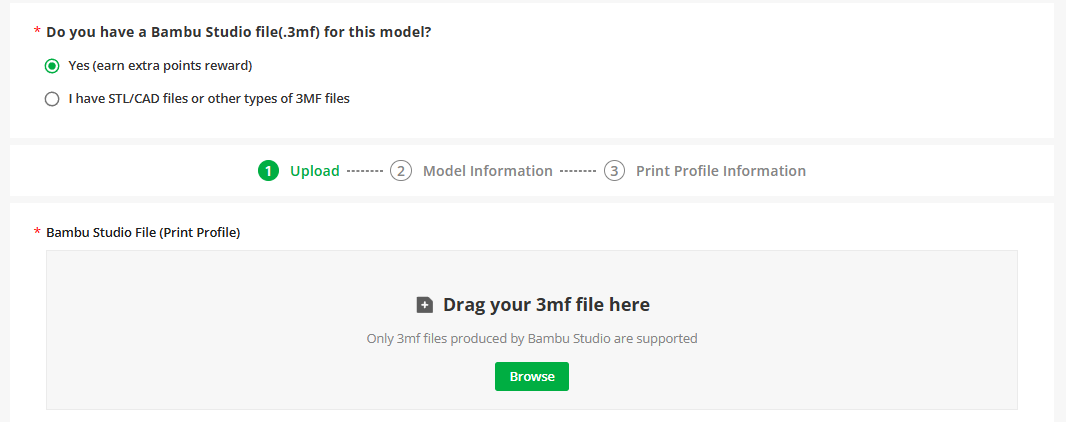Click the Bambu Studio file question heading

click(x=239, y=32)
